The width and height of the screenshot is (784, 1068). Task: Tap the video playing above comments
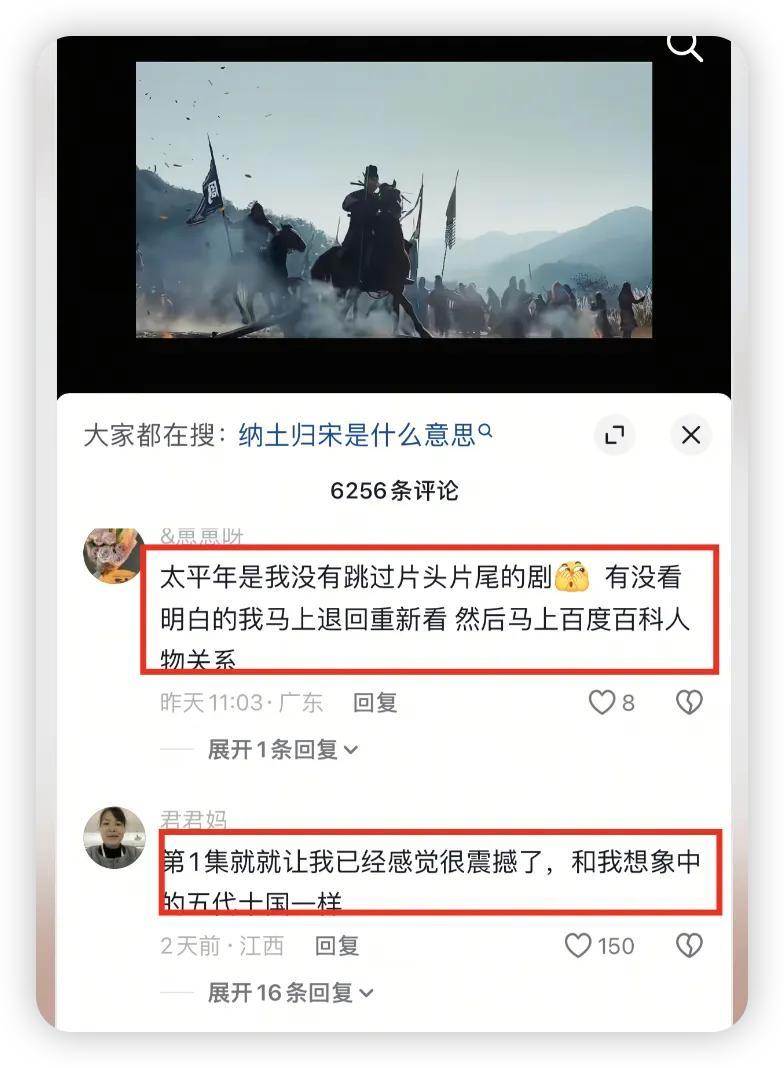coord(394,200)
